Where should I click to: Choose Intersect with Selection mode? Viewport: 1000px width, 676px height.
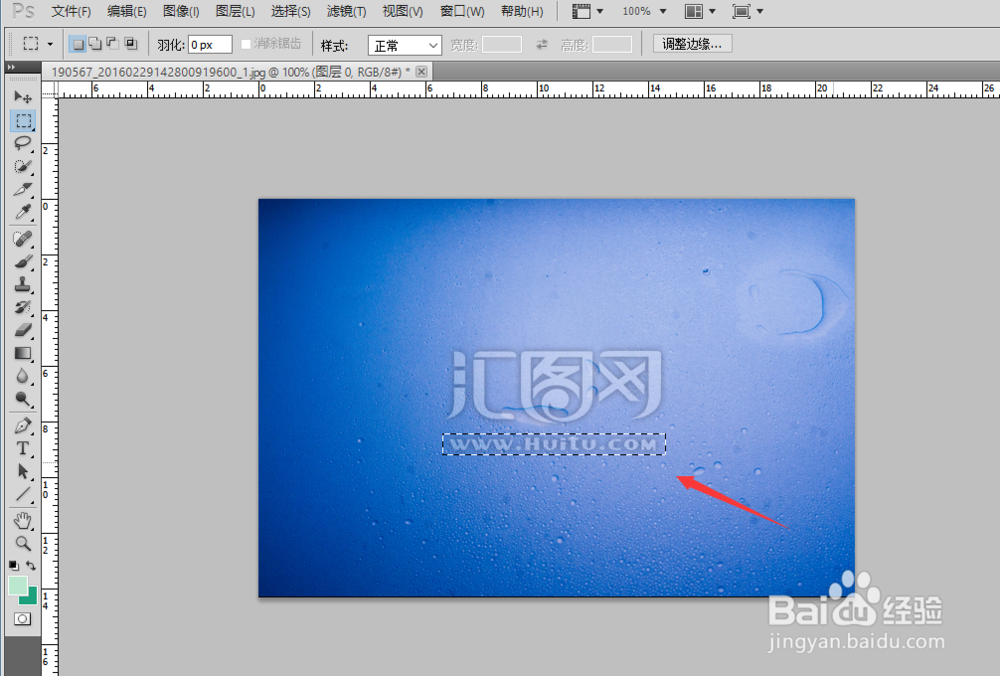pyautogui.click(x=131, y=44)
